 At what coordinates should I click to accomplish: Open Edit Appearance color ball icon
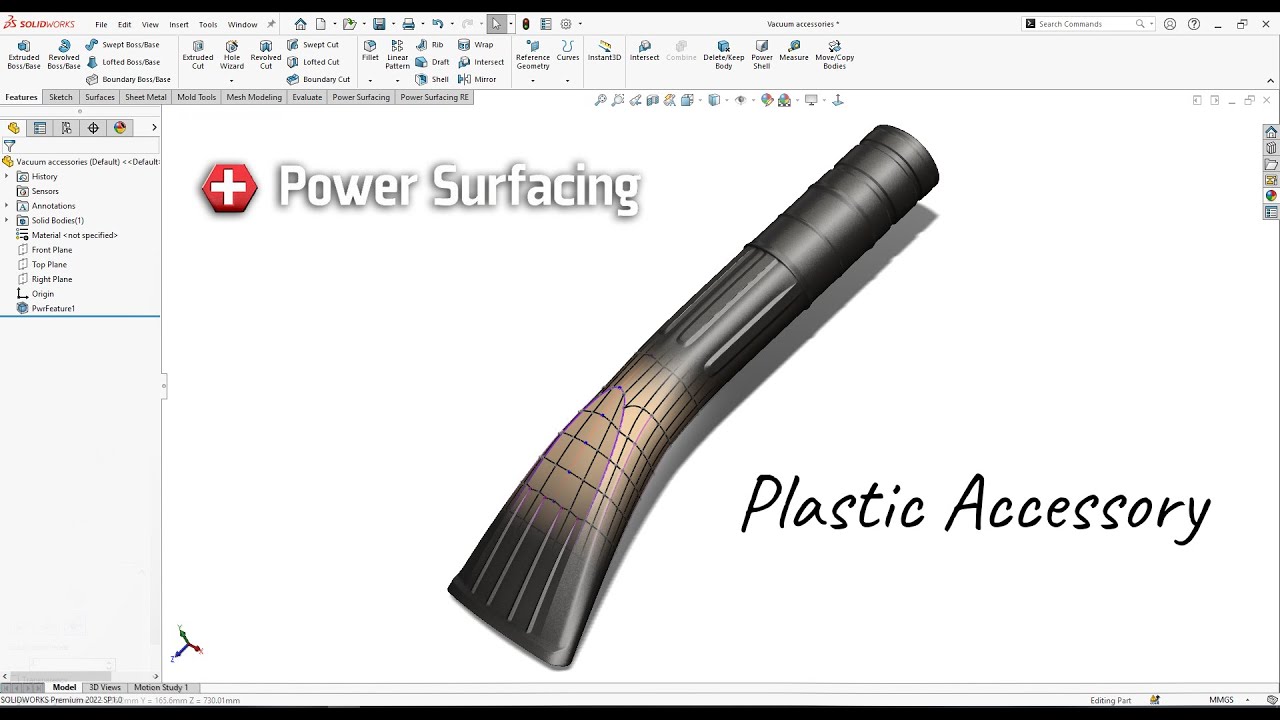coord(767,100)
